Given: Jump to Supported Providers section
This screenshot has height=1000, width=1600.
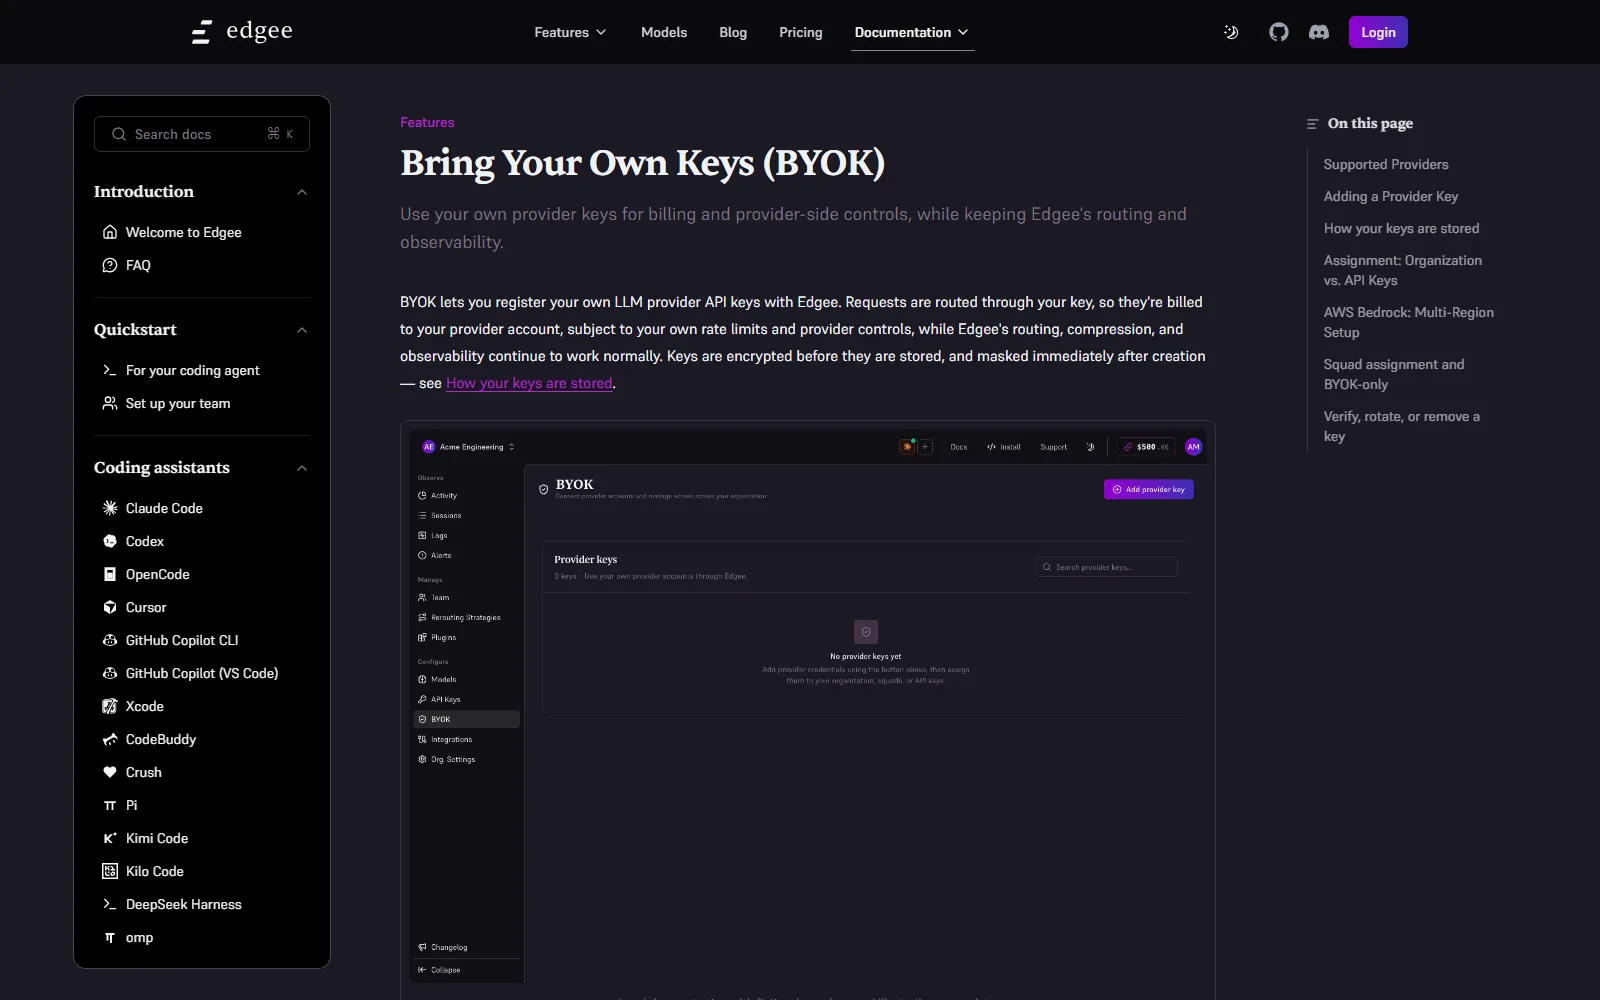Looking at the screenshot, I should [x=1386, y=164].
